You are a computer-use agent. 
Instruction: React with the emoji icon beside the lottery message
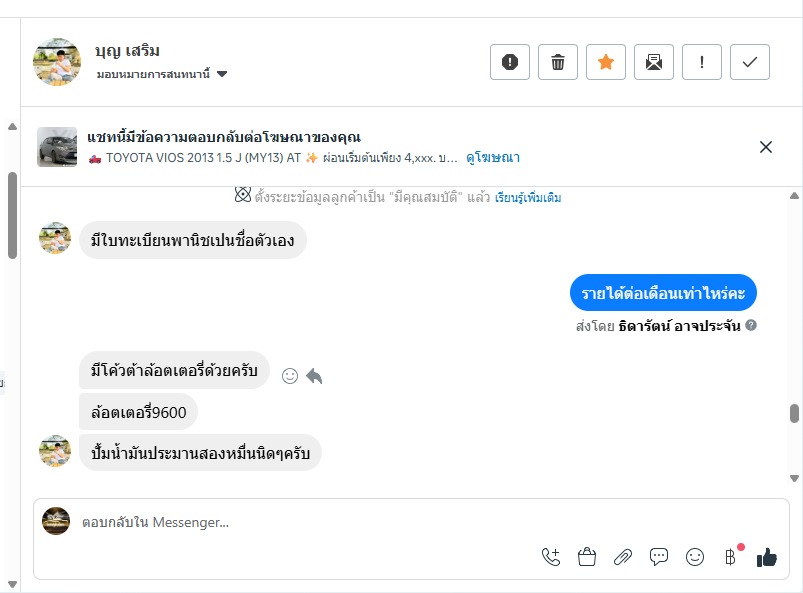pyautogui.click(x=290, y=376)
